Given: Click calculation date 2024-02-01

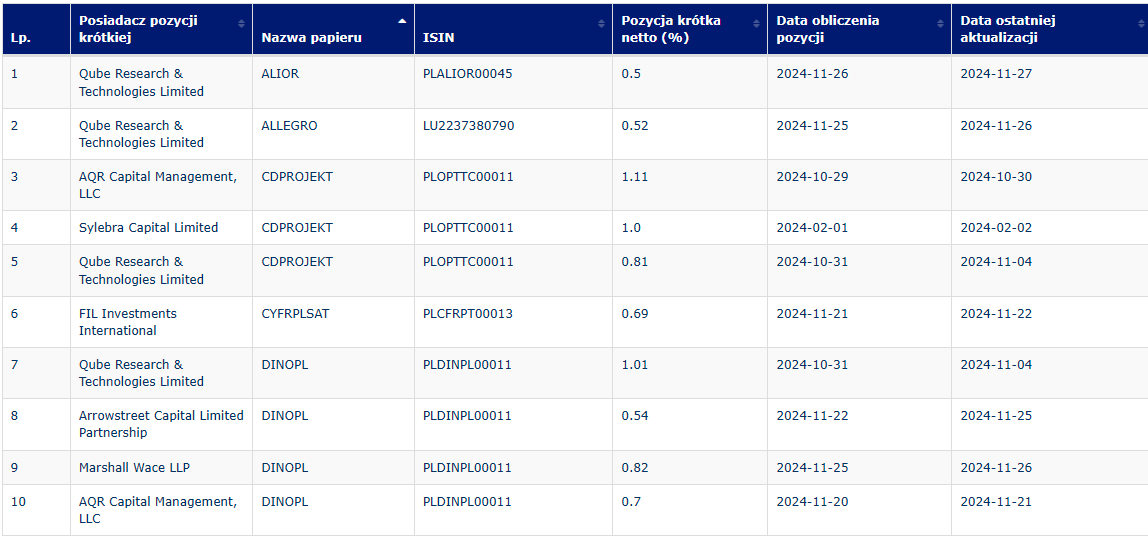Looking at the screenshot, I should [x=813, y=228].
